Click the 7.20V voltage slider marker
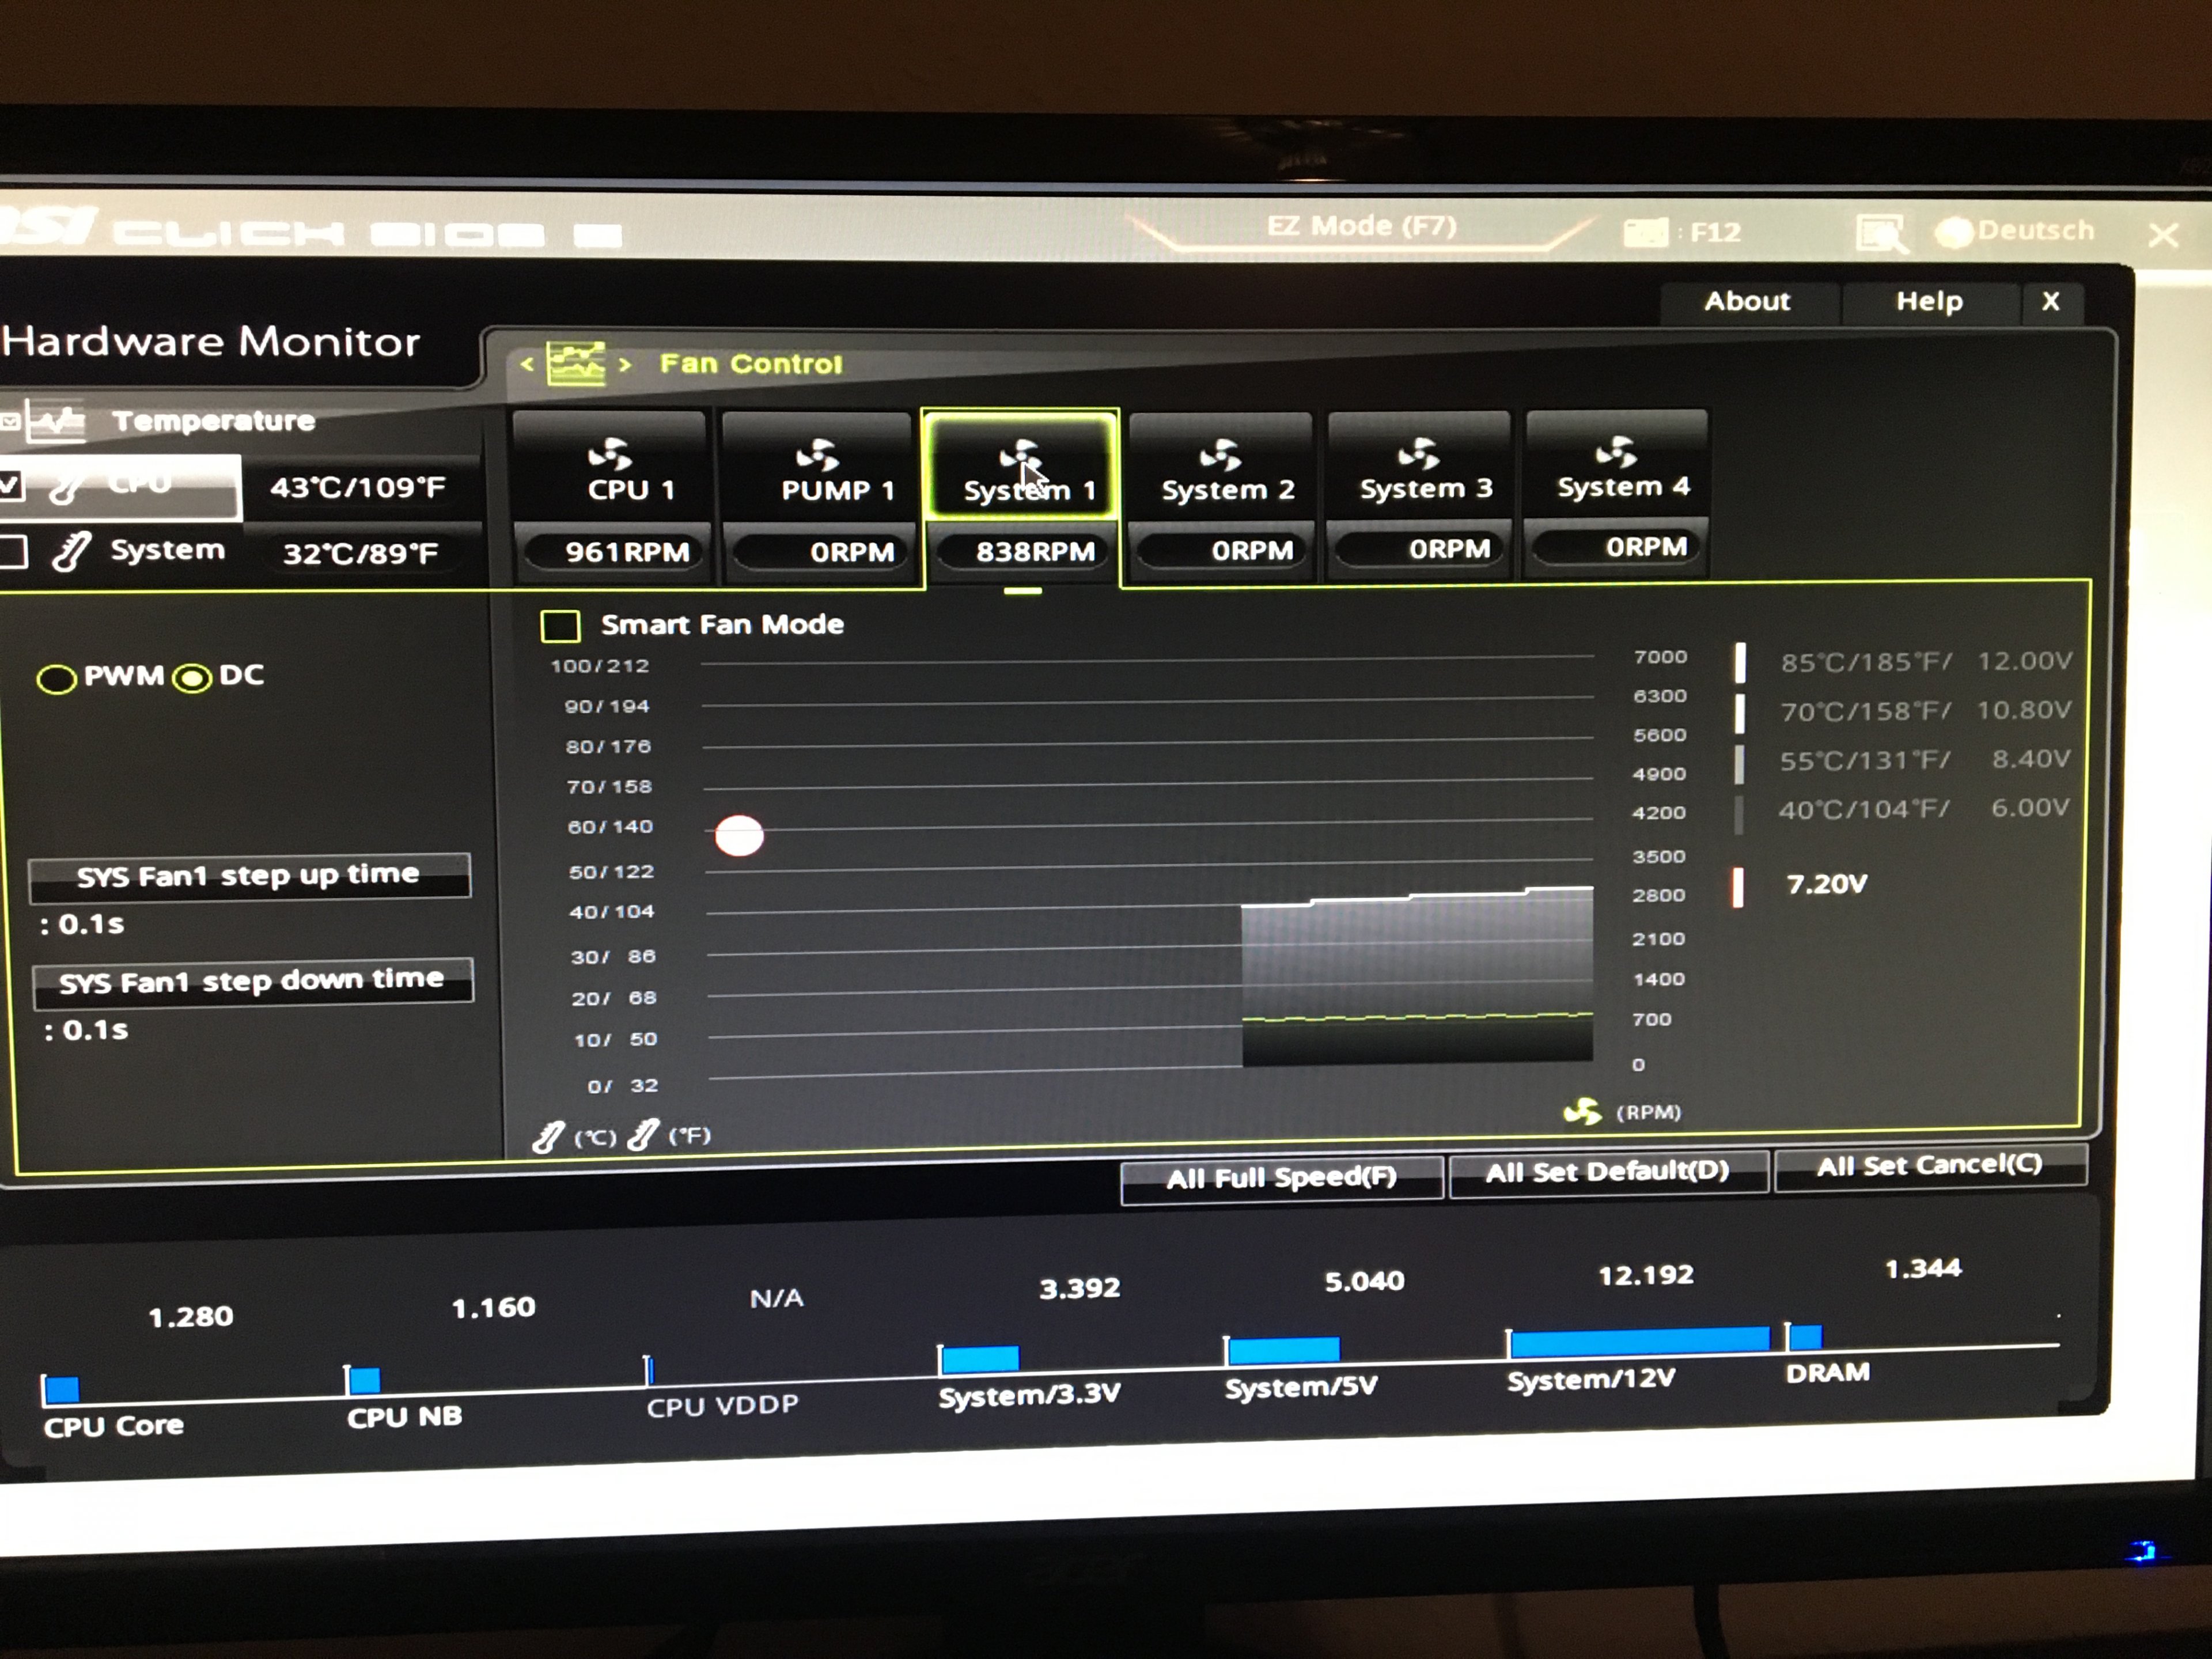The width and height of the screenshot is (2212, 1659). tap(1738, 887)
